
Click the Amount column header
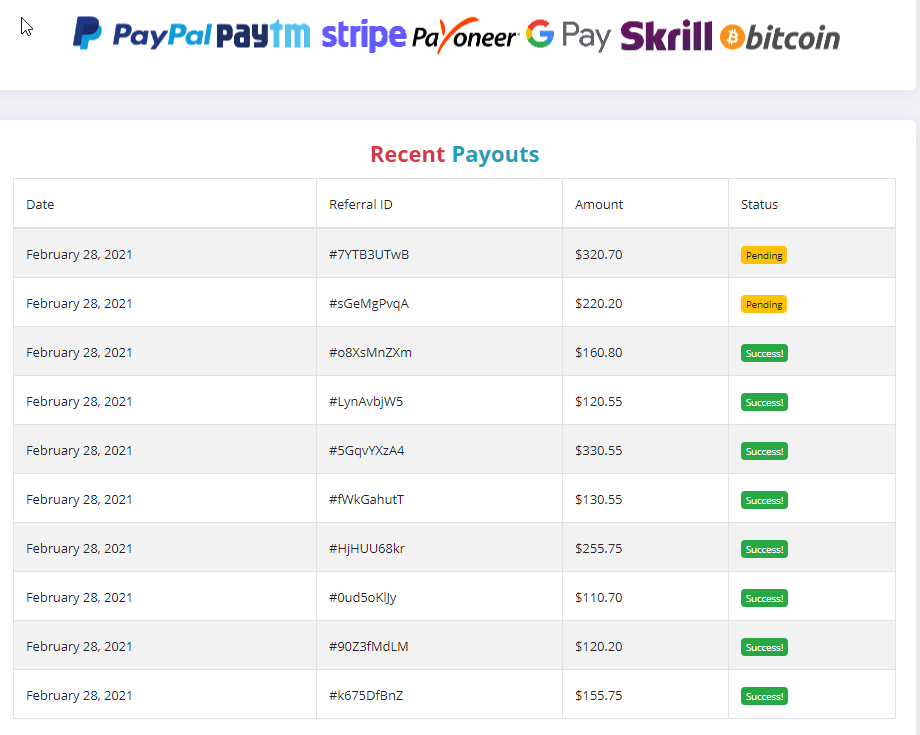(598, 204)
